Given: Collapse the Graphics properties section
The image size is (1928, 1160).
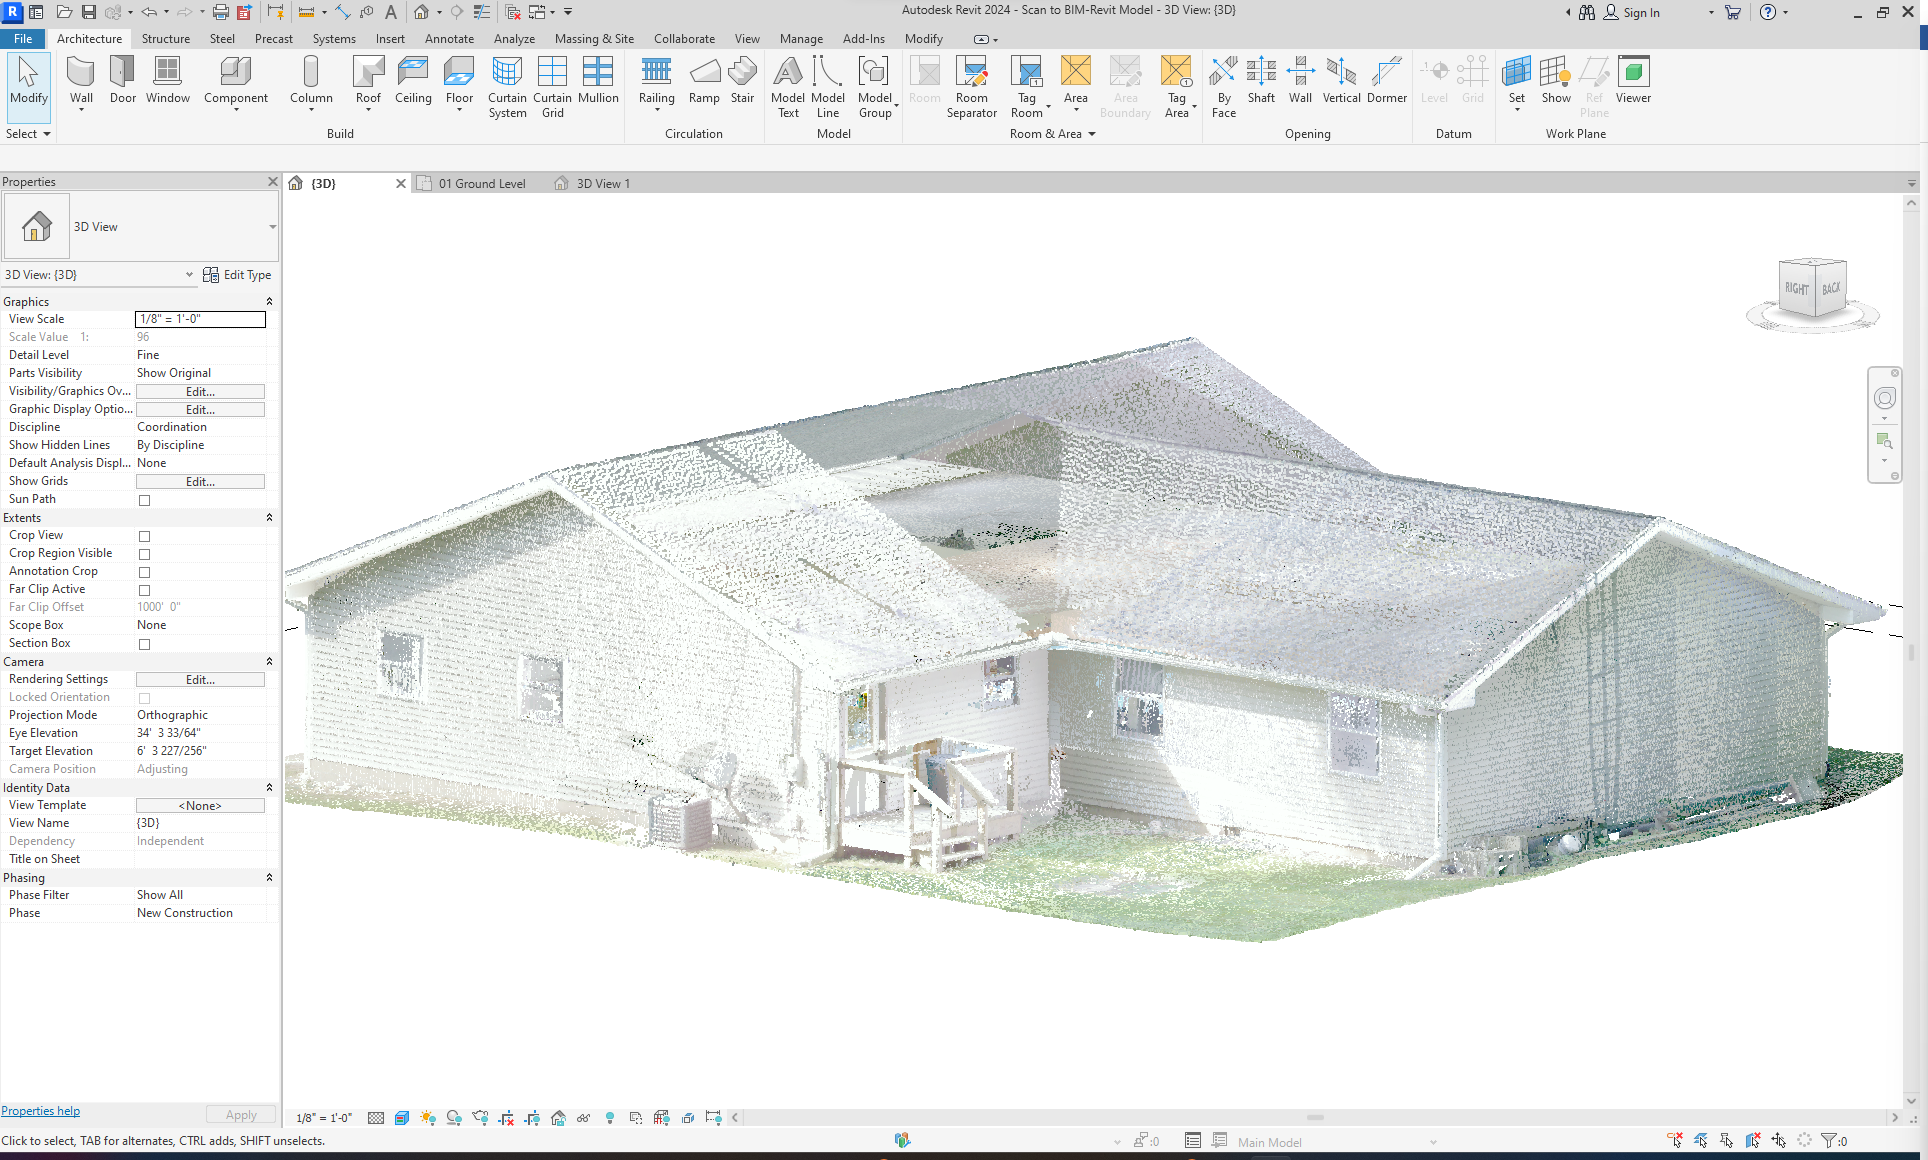Looking at the screenshot, I should coord(269,302).
